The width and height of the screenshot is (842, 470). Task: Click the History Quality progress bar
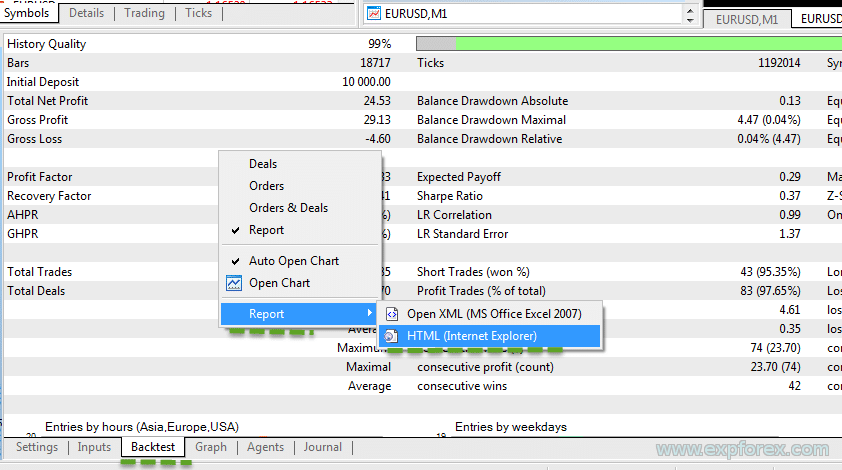pyautogui.click(x=629, y=44)
